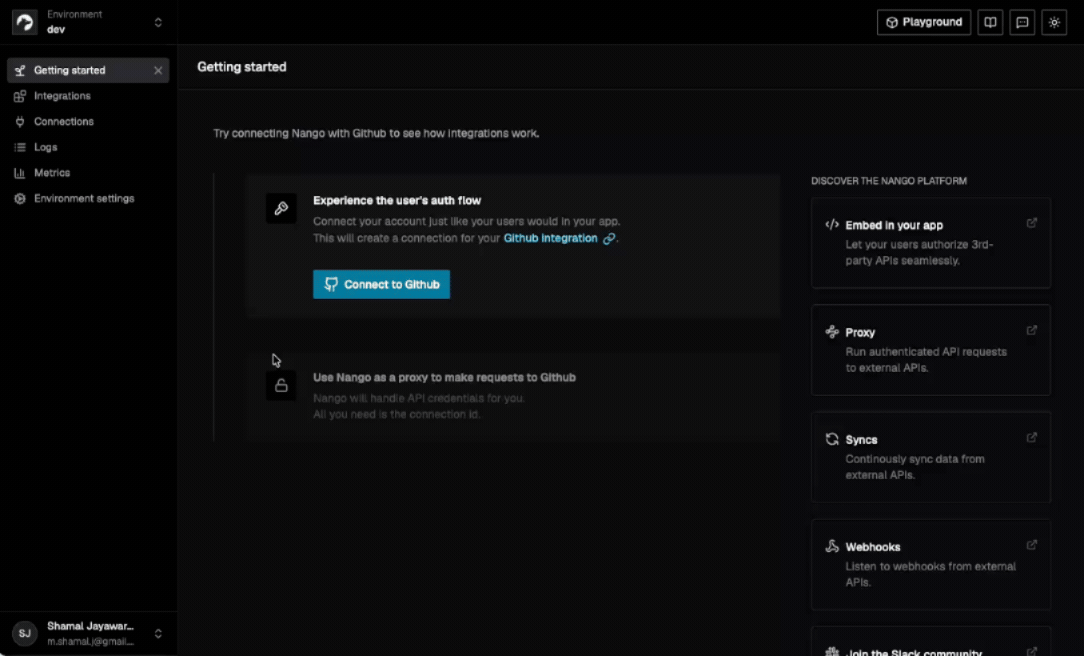Viewport: 1084px width, 656px height.
Task: Open the Proxy platform card
Action: coord(931,350)
